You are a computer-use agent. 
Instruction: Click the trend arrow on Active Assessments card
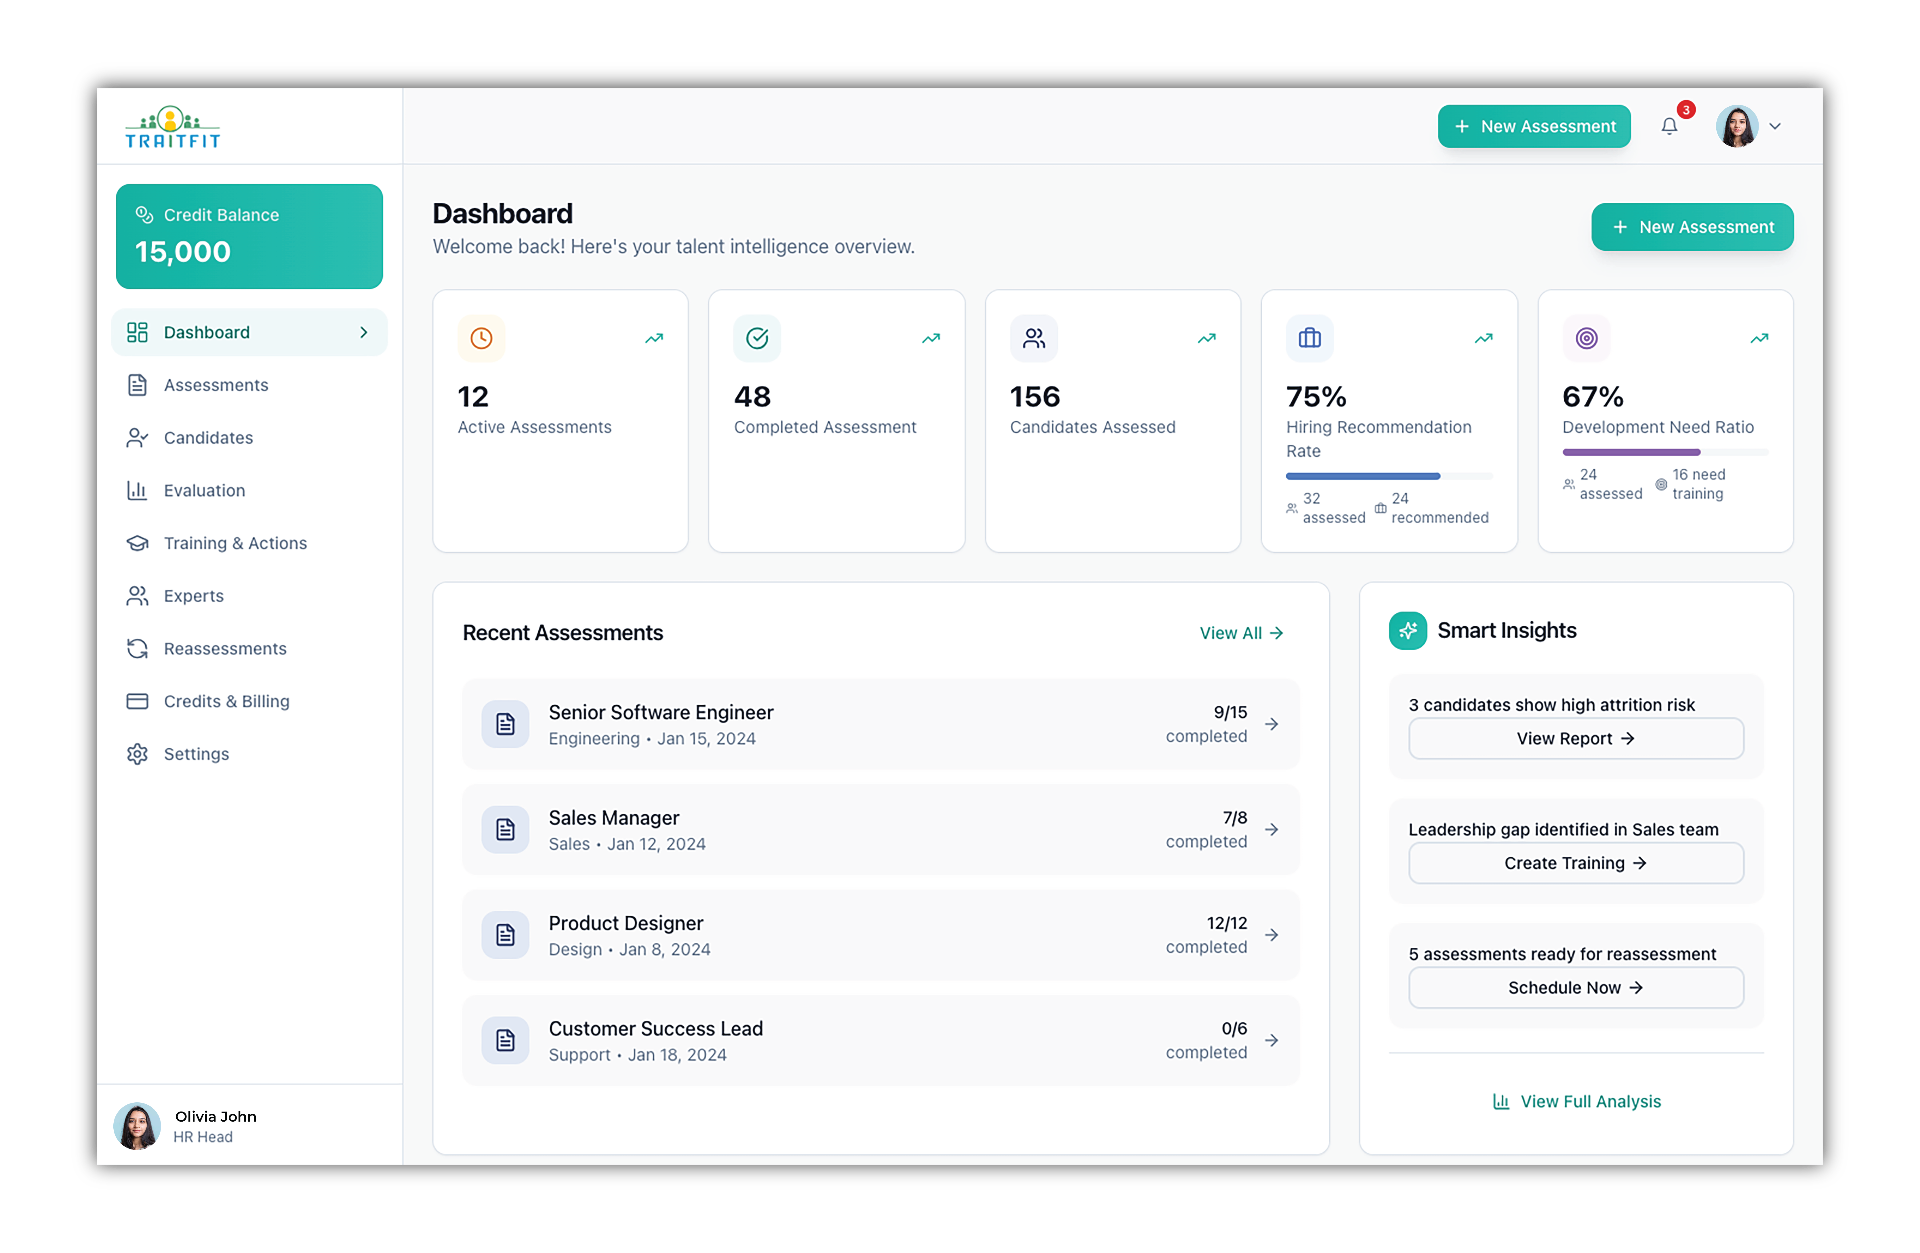(654, 338)
